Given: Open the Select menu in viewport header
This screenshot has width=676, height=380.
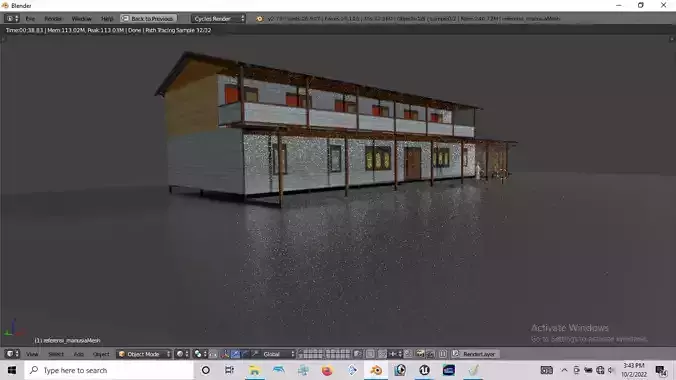Looking at the screenshot, I should click(56, 354).
